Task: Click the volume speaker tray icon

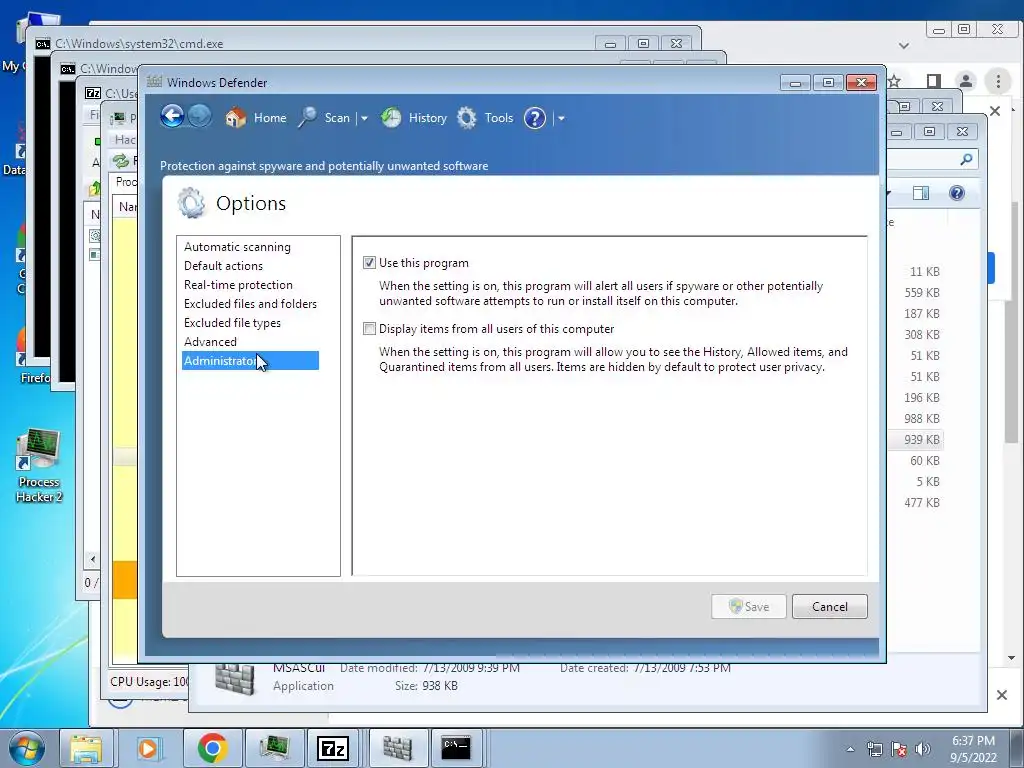Action: (923, 750)
